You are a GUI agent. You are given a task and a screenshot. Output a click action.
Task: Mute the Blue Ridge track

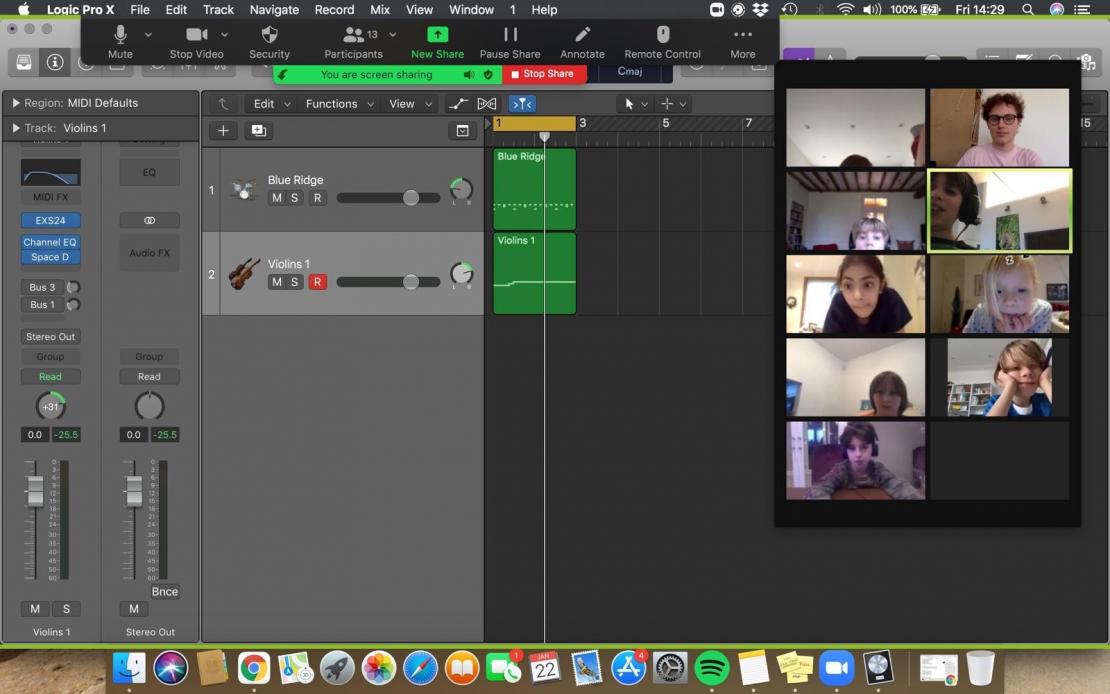(277, 198)
